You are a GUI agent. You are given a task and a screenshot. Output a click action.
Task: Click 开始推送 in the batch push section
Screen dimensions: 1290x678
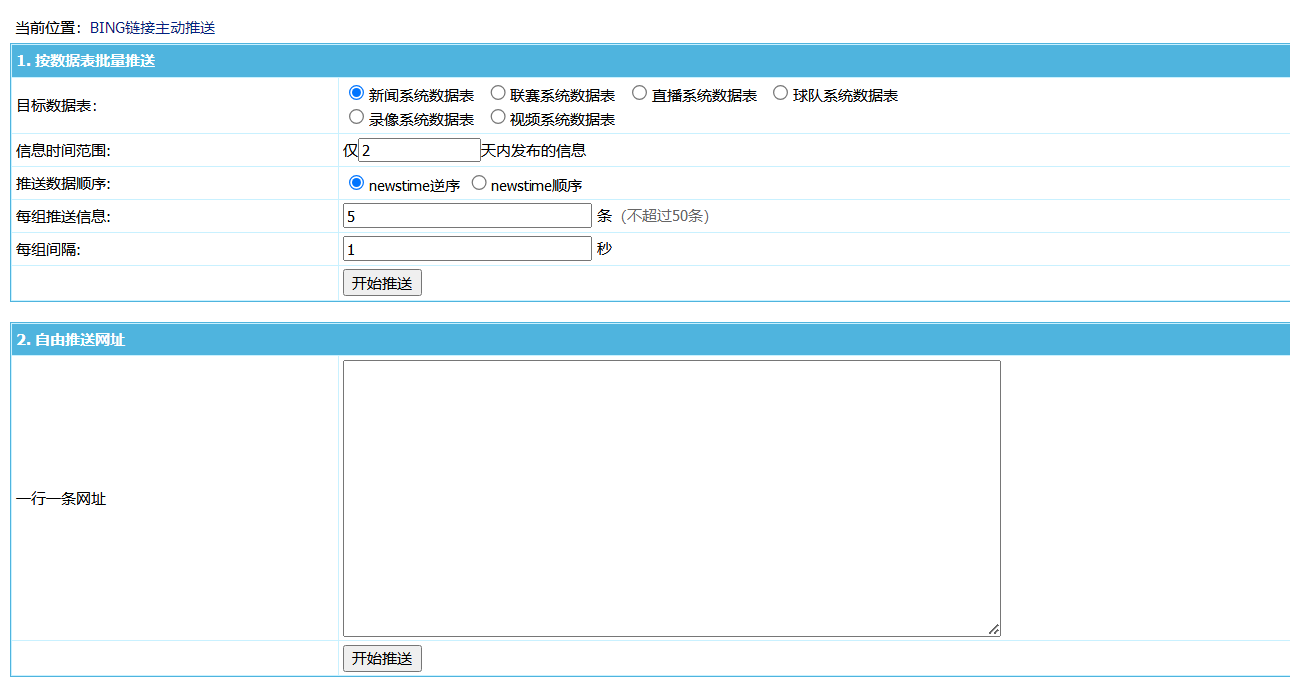point(382,282)
